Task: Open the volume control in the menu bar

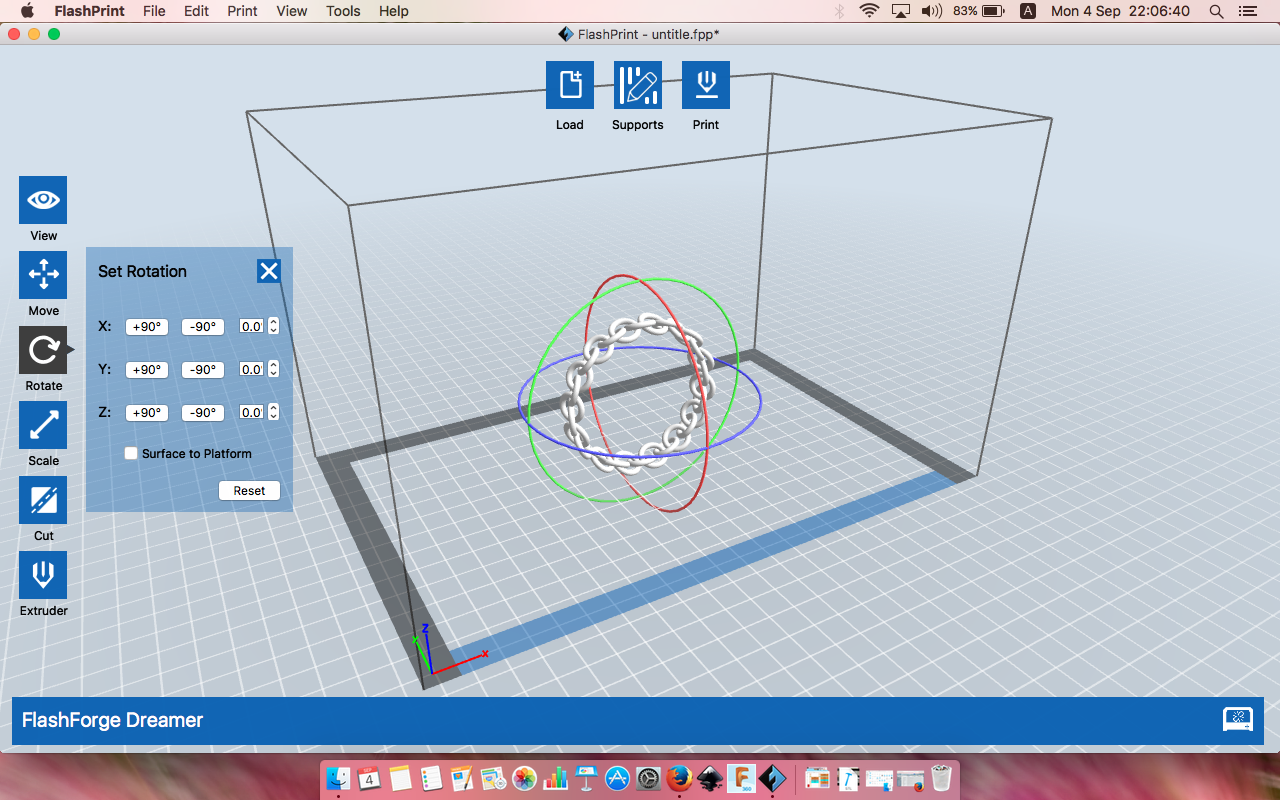Action: 931,11
